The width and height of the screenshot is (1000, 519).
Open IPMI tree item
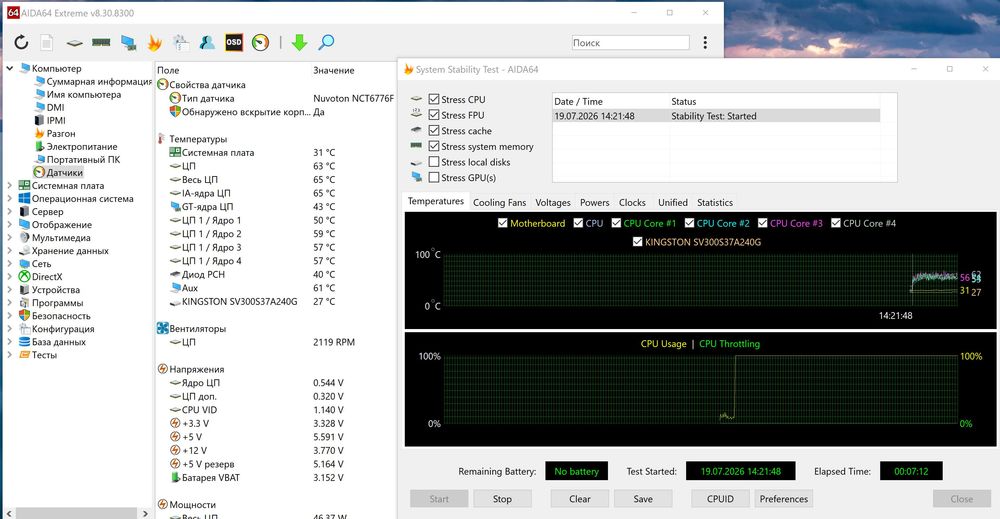pos(56,120)
